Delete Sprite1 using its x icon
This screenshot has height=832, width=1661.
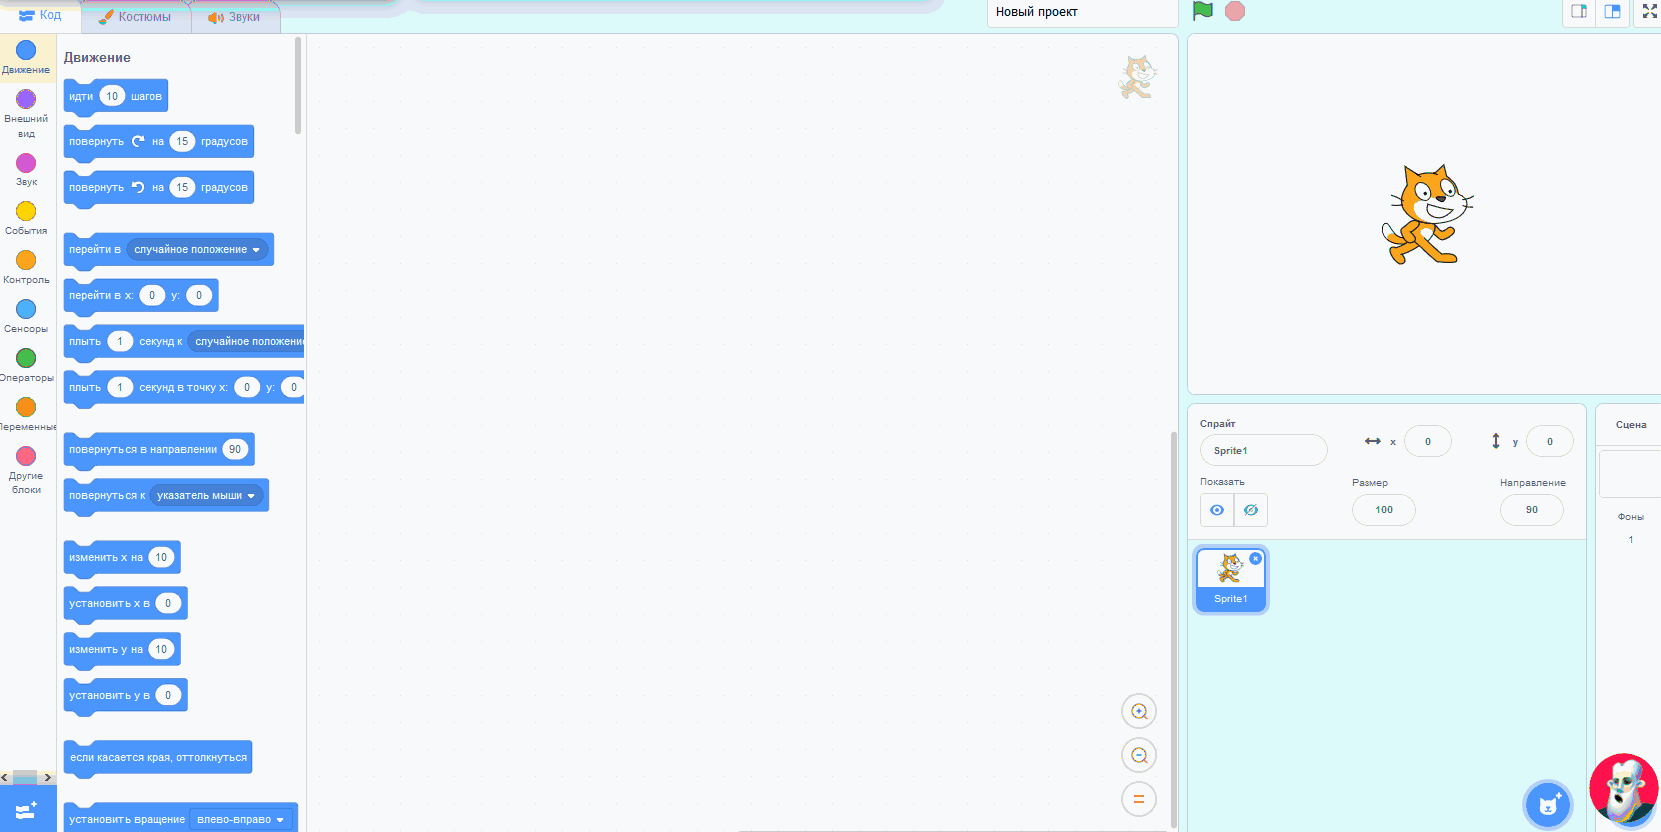coord(1255,559)
